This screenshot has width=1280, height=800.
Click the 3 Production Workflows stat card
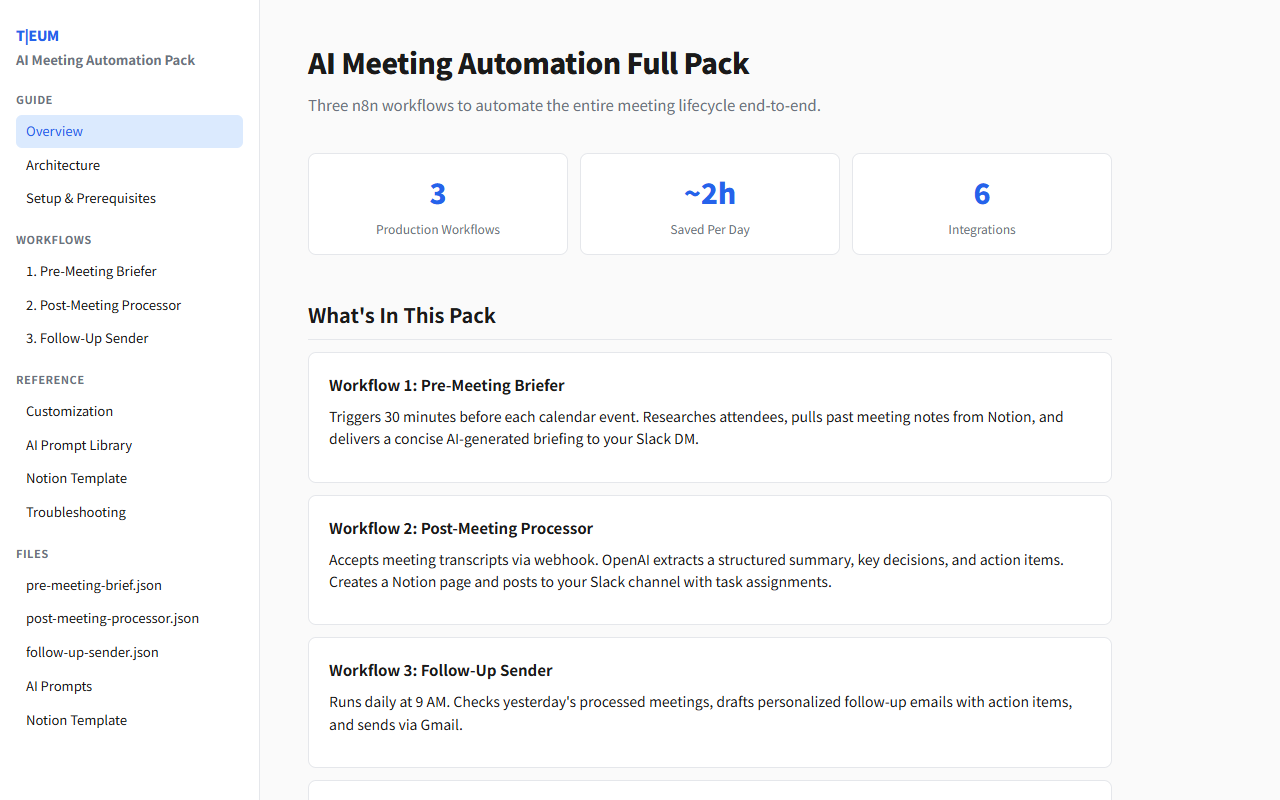click(x=437, y=204)
